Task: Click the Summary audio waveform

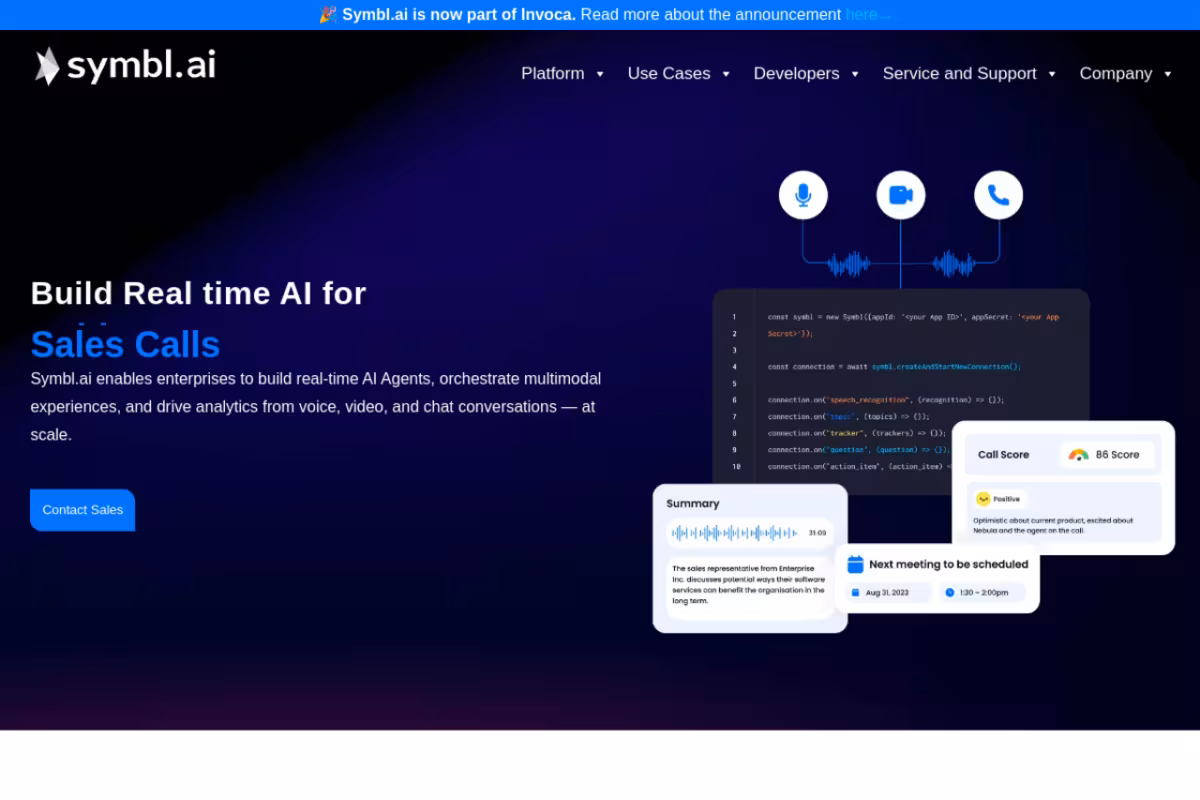Action: (x=735, y=533)
